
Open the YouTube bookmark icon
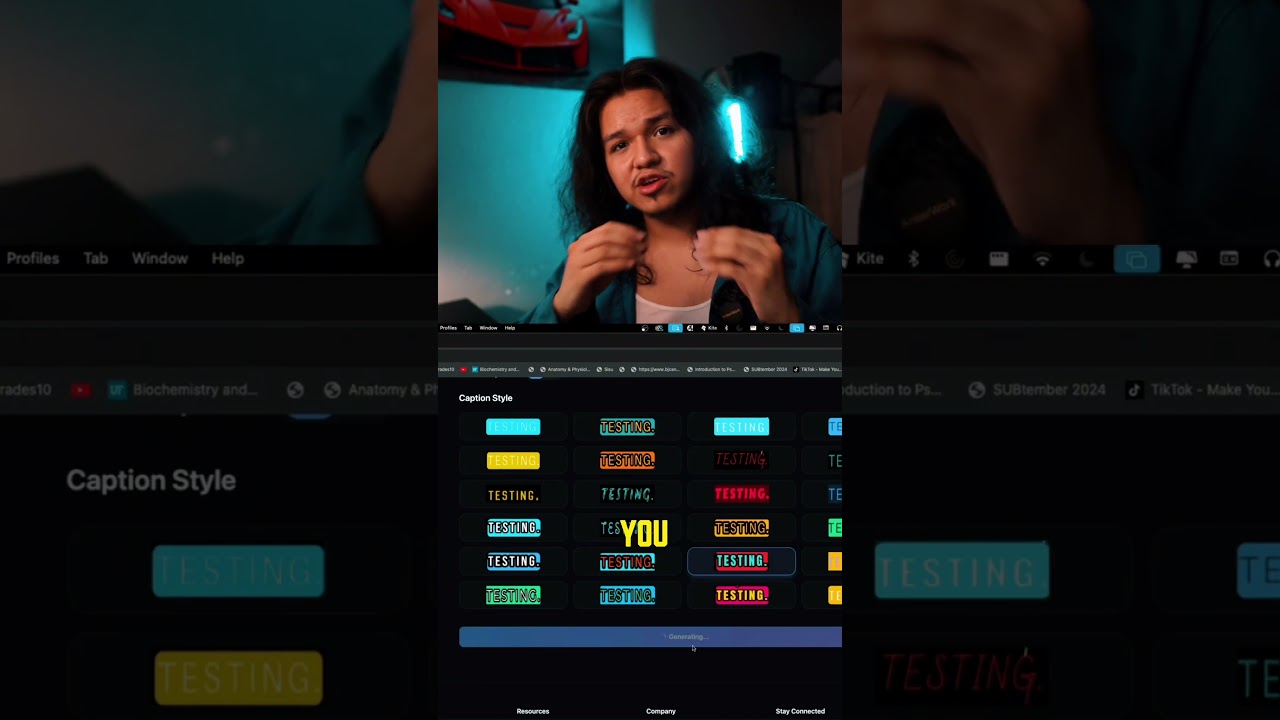(x=463, y=369)
